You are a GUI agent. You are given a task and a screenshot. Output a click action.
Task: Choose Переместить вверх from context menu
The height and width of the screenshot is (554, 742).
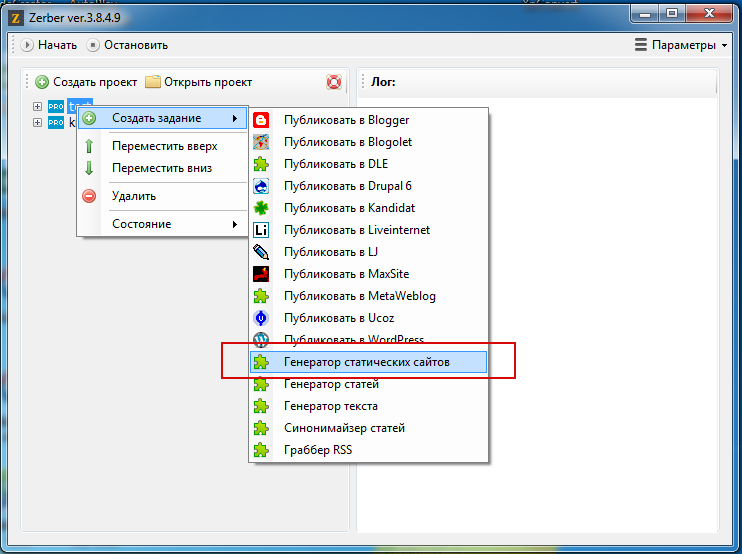pos(163,146)
